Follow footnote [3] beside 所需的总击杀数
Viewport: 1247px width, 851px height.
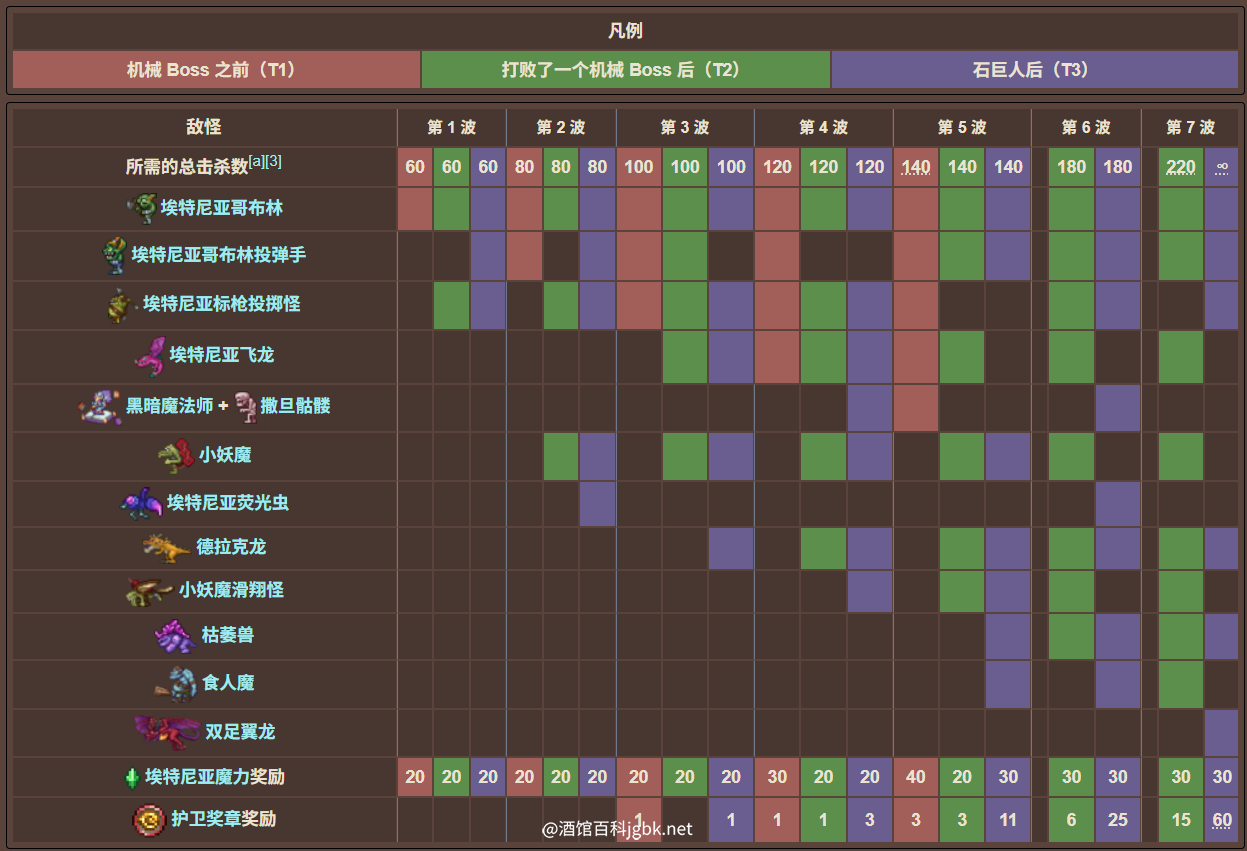tap(273, 161)
